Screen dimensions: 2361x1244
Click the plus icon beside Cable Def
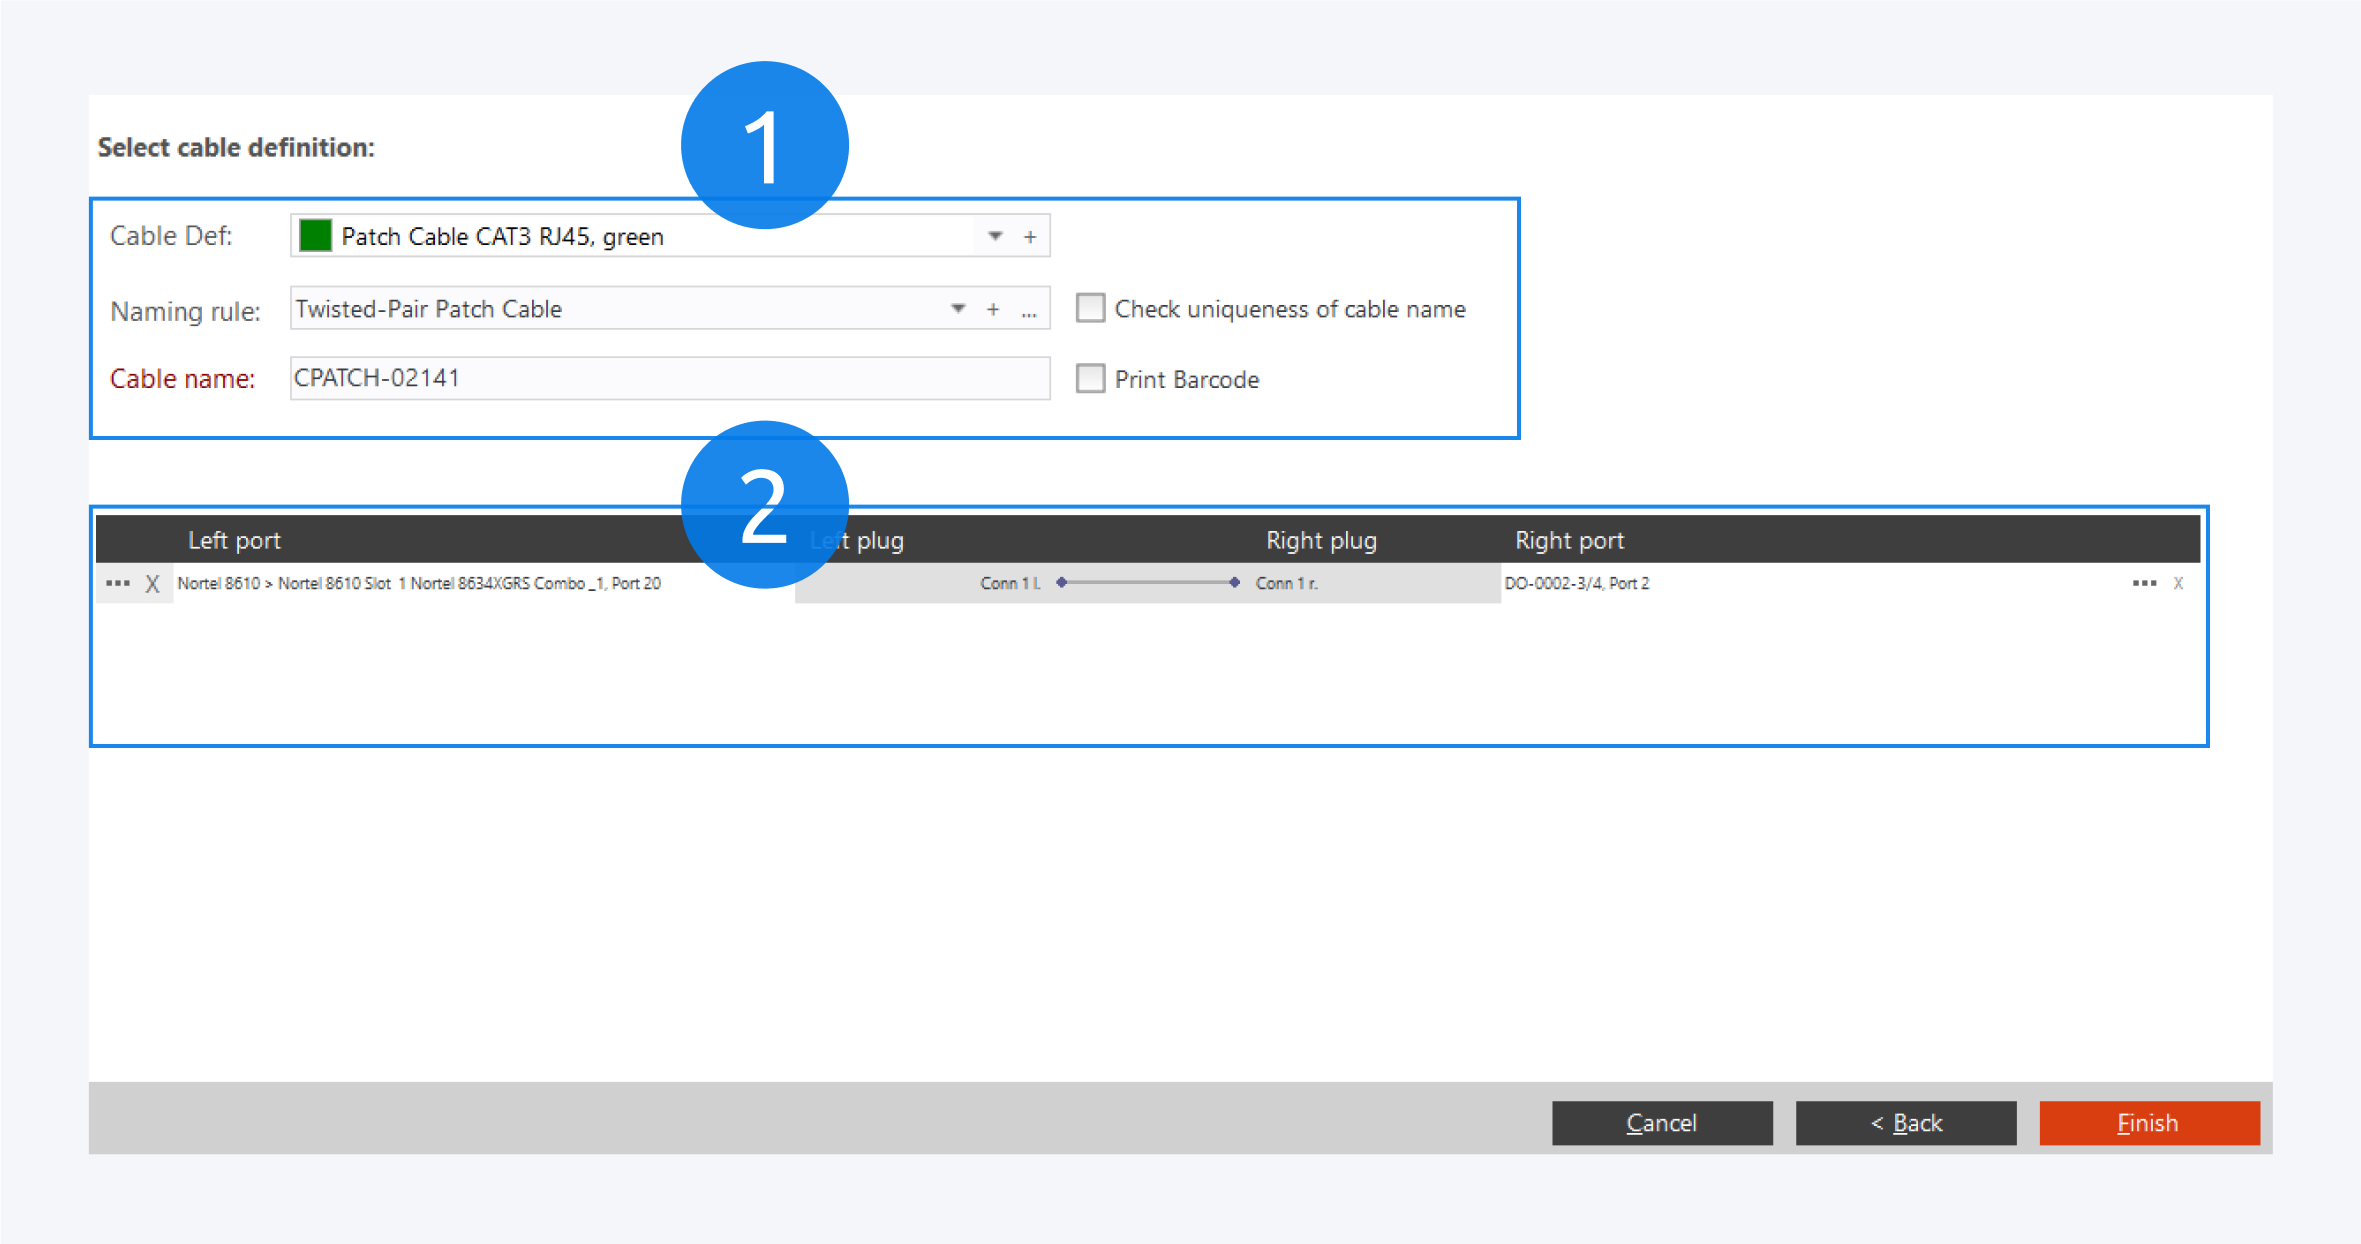click(x=1030, y=237)
